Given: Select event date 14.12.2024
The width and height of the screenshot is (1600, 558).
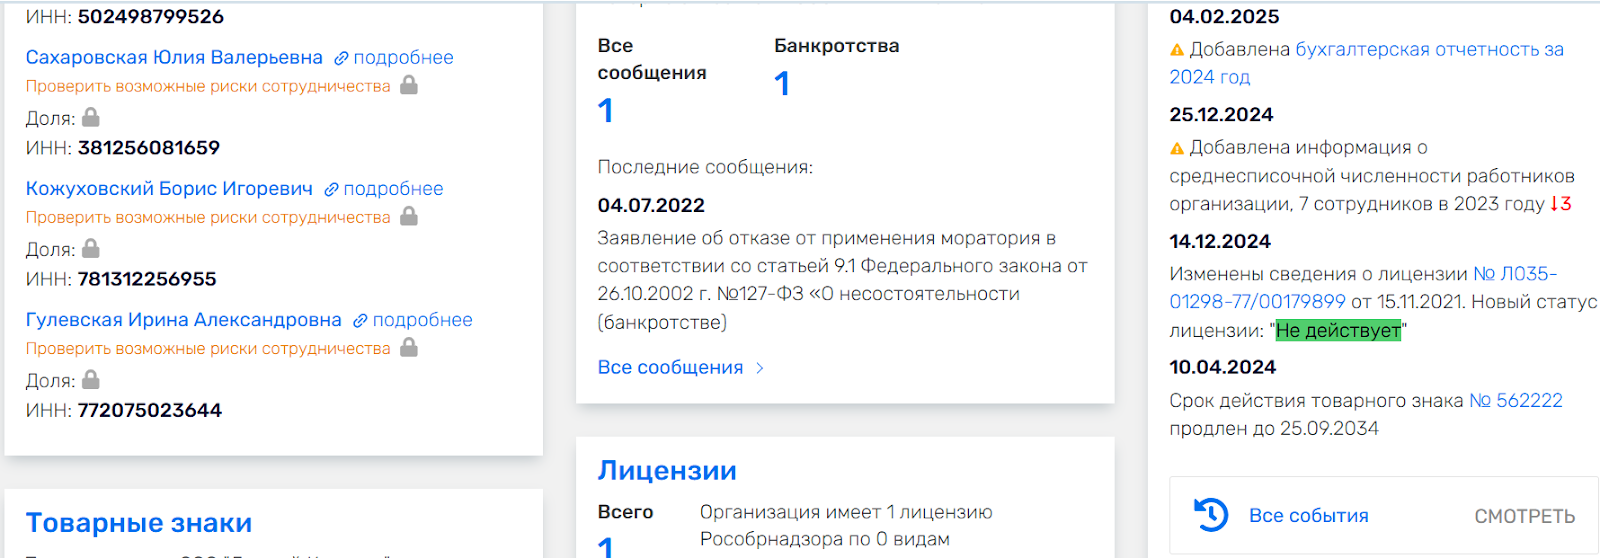Looking at the screenshot, I should click(x=1220, y=241).
